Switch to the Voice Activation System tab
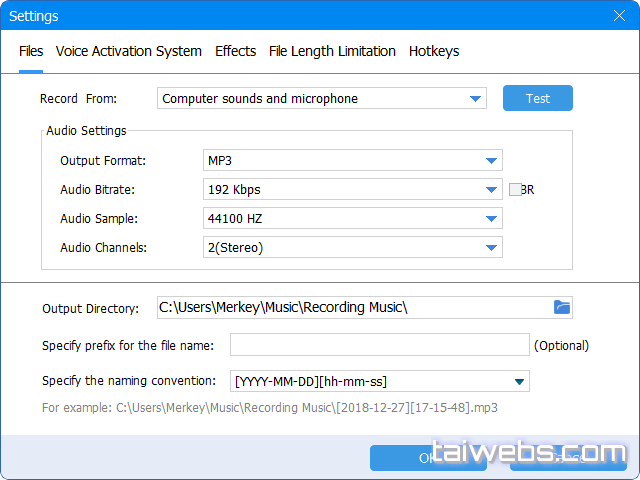640x480 pixels. [129, 51]
